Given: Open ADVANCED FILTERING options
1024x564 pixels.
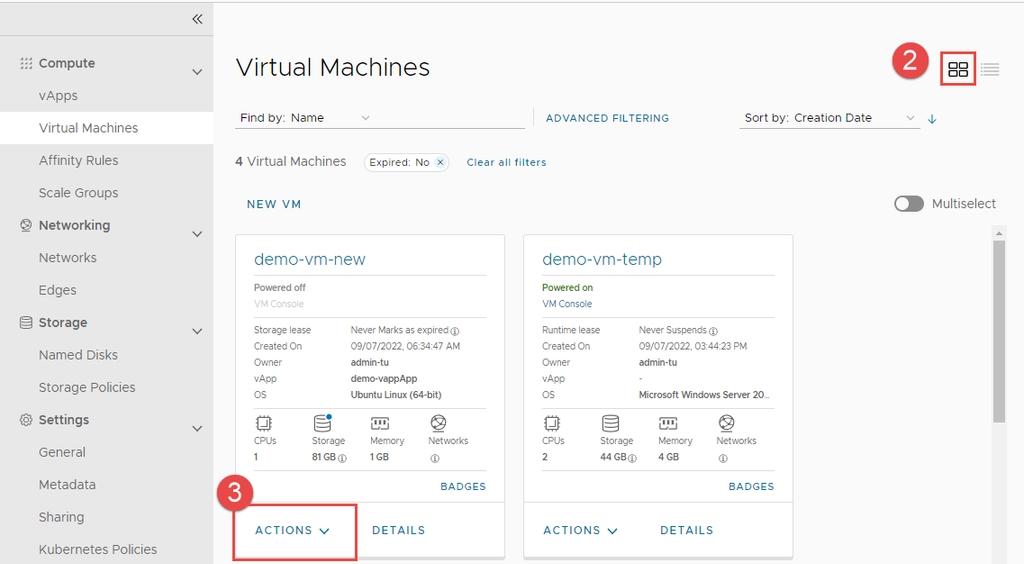Looking at the screenshot, I should pos(607,118).
